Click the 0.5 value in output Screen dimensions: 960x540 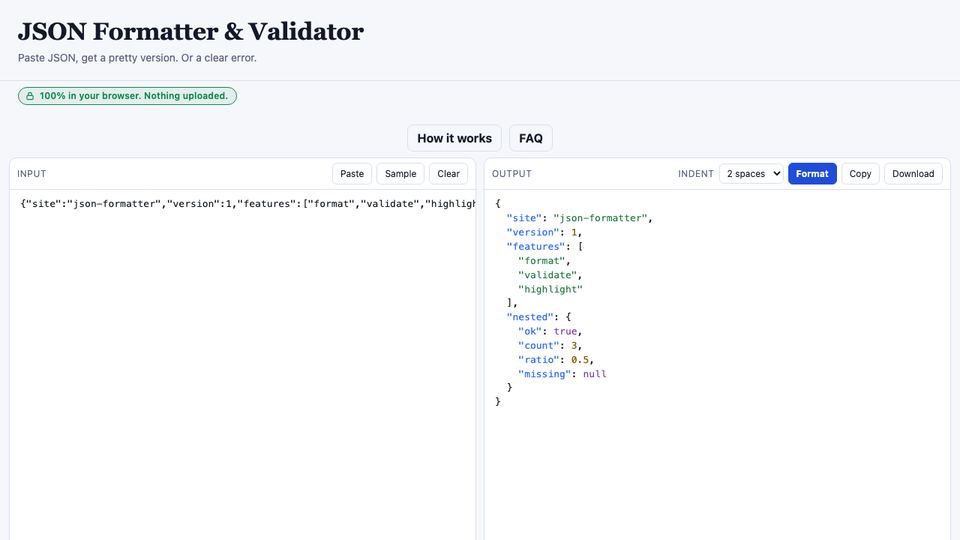580,359
